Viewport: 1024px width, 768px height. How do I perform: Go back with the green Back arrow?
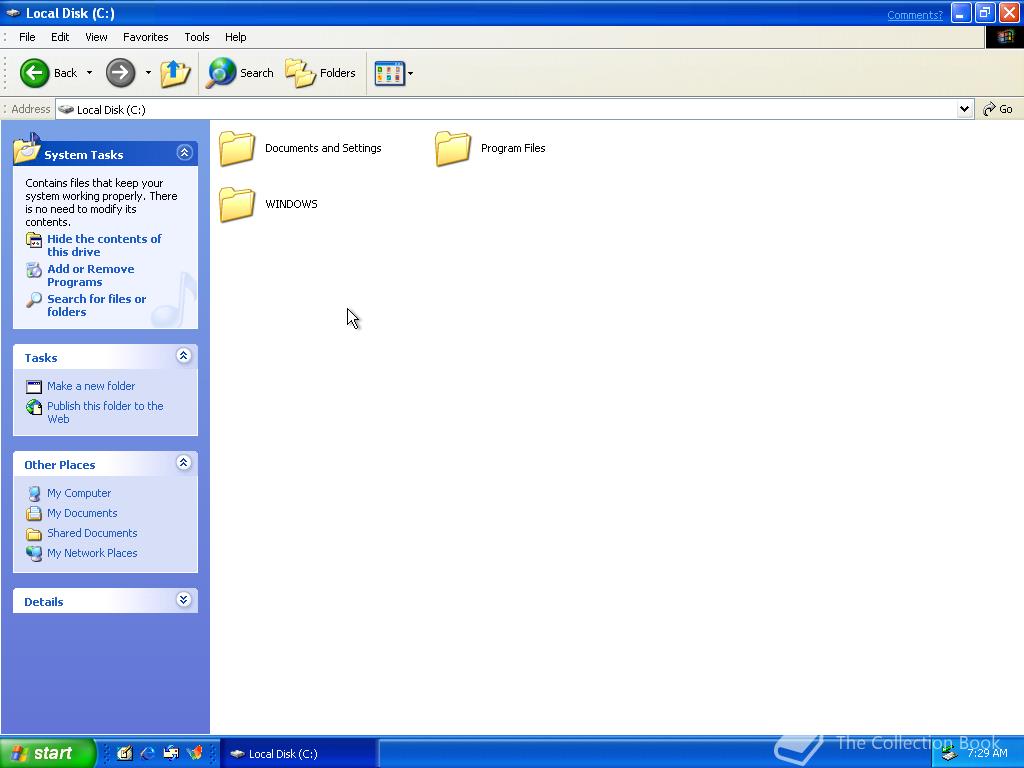pos(48,72)
